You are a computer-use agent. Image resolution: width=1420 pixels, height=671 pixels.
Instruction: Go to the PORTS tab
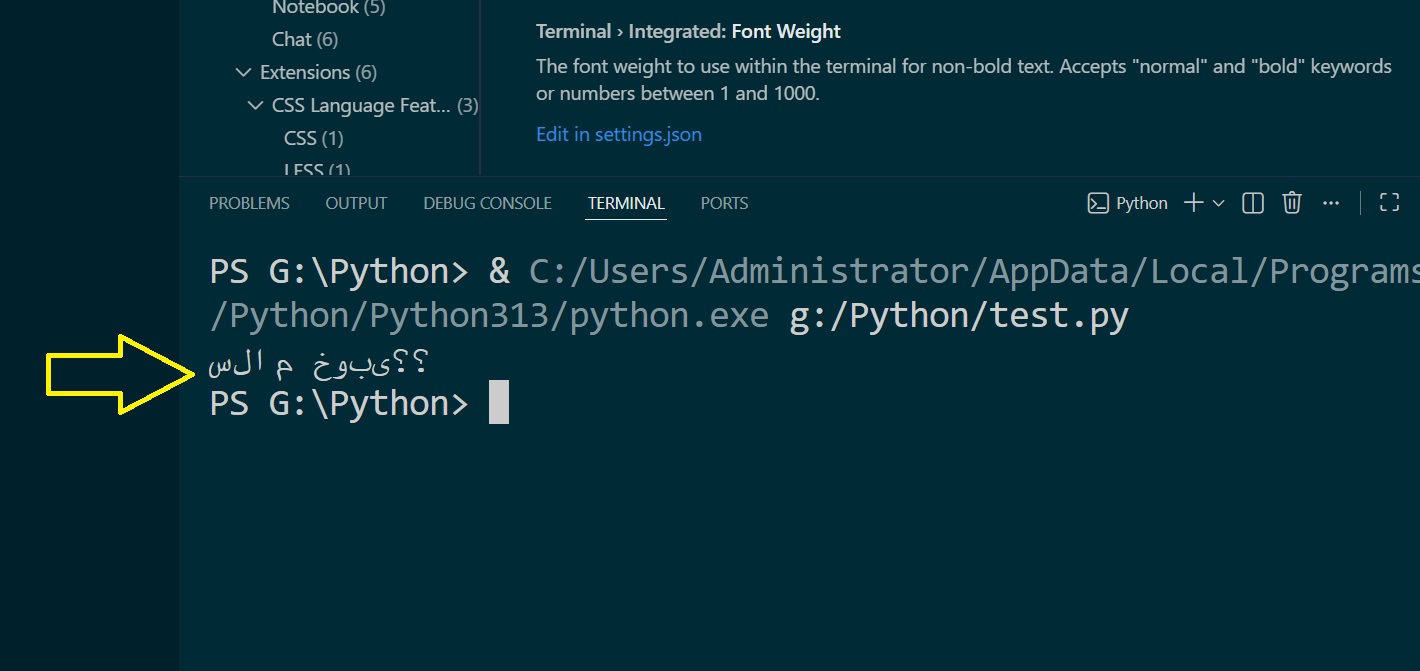point(724,203)
